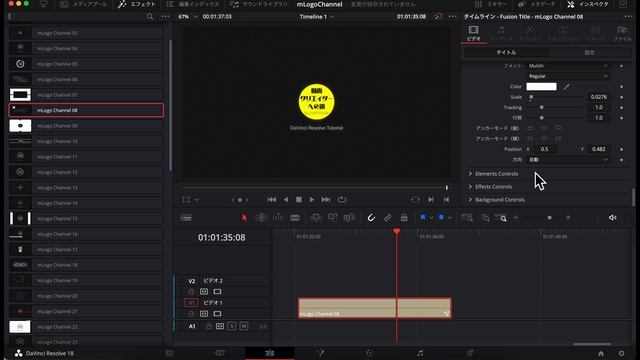Open timeline view options icon
The image size is (640, 360).
click(x=186, y=218)
